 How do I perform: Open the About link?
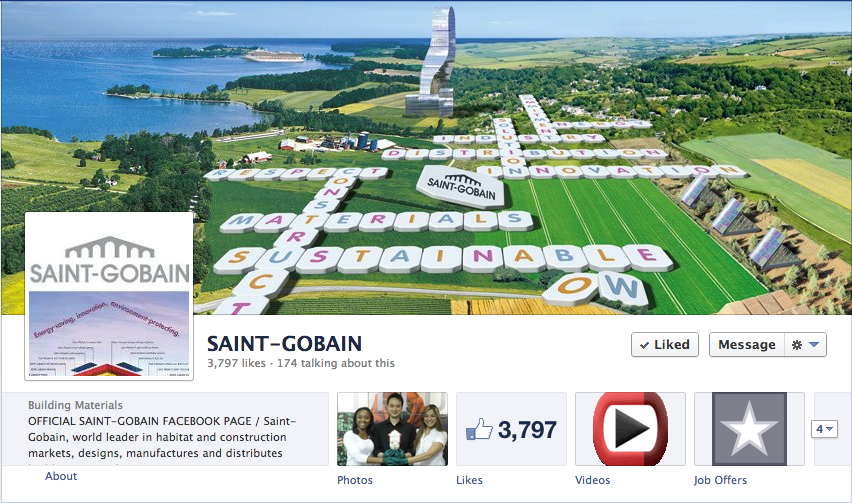61,476
